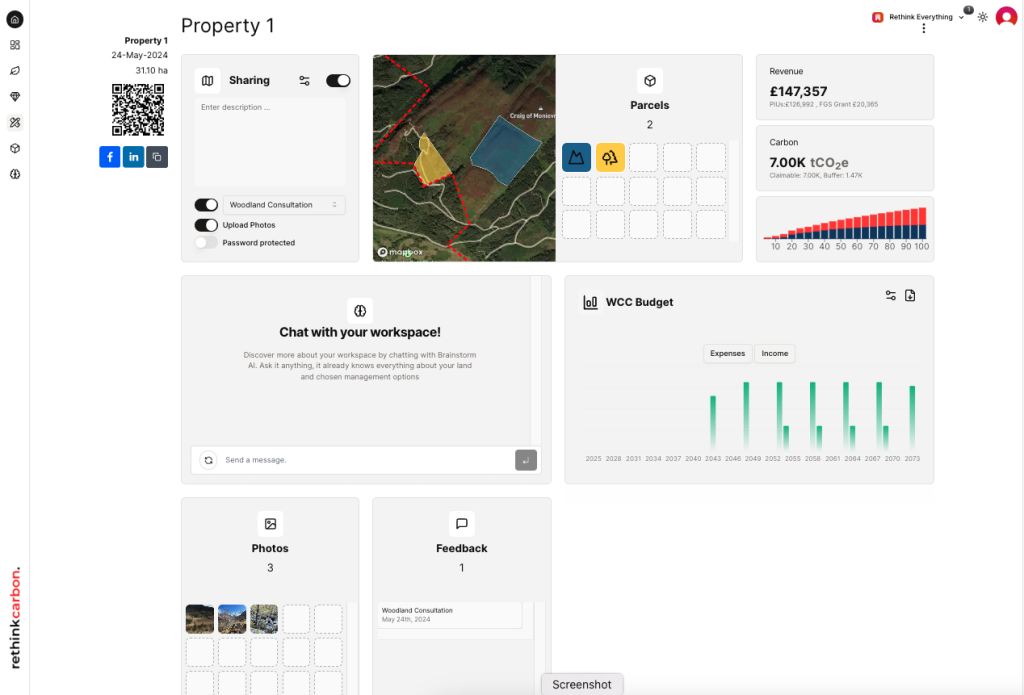Click the WCC Budget bar chart icon
This screenshot has width=1024, height=695.
(x=590, y=302)
